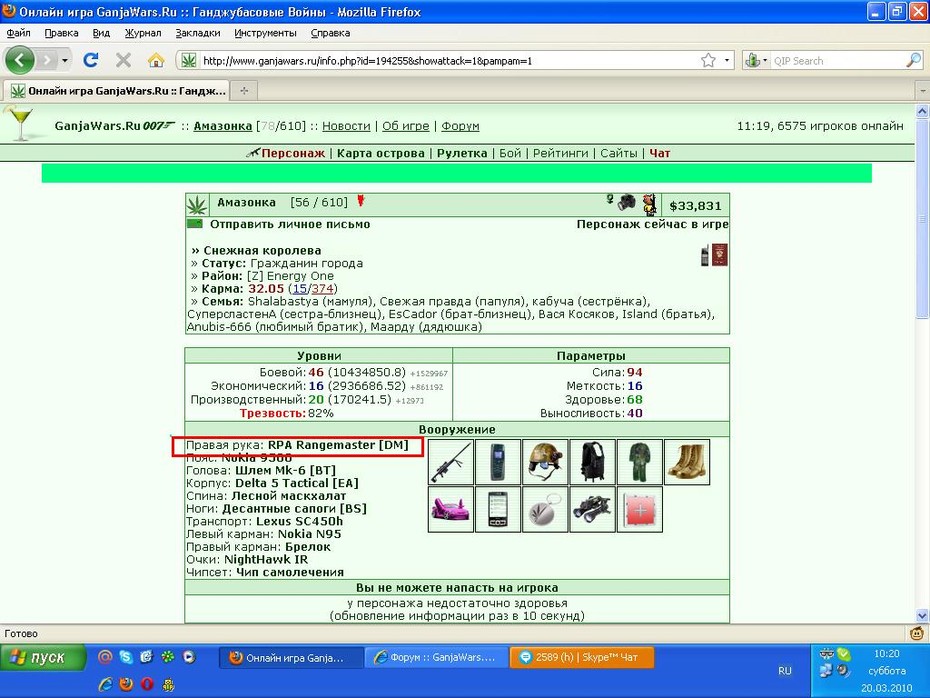Click the Skype quick launch icon

pos(126,656)
